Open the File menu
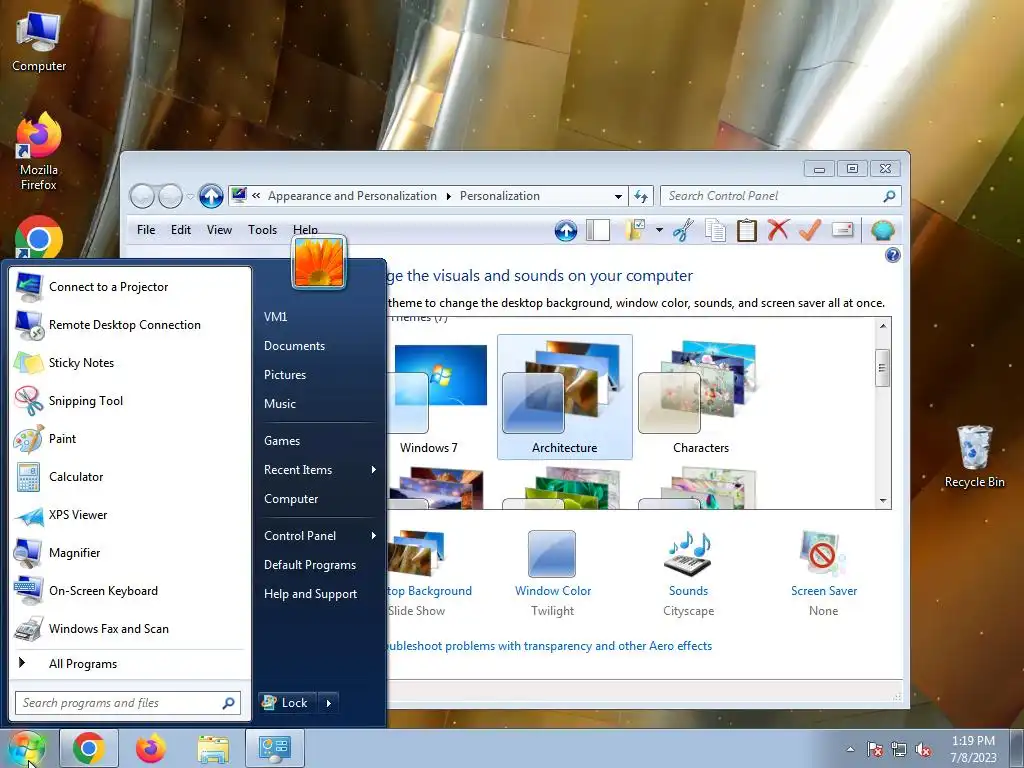 [x=146, y=230]
